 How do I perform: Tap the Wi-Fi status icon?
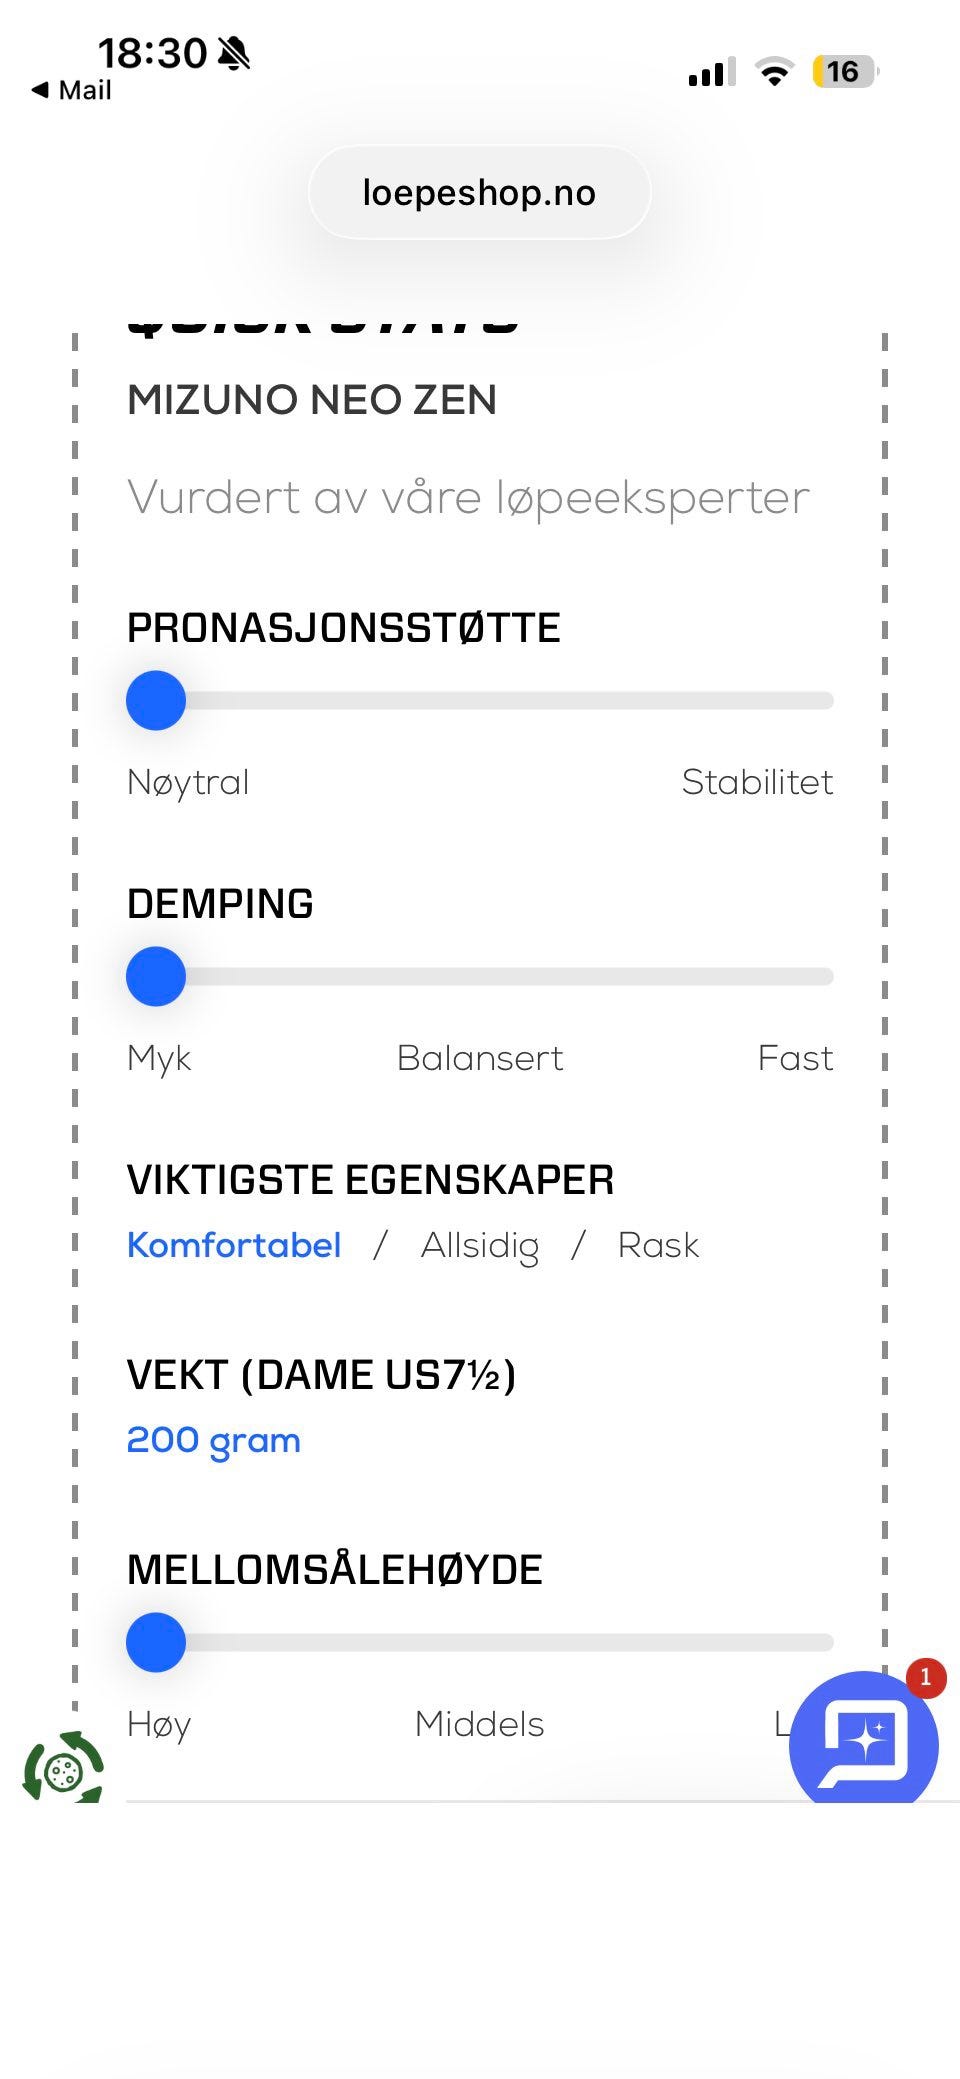click(x=773, y=72)
